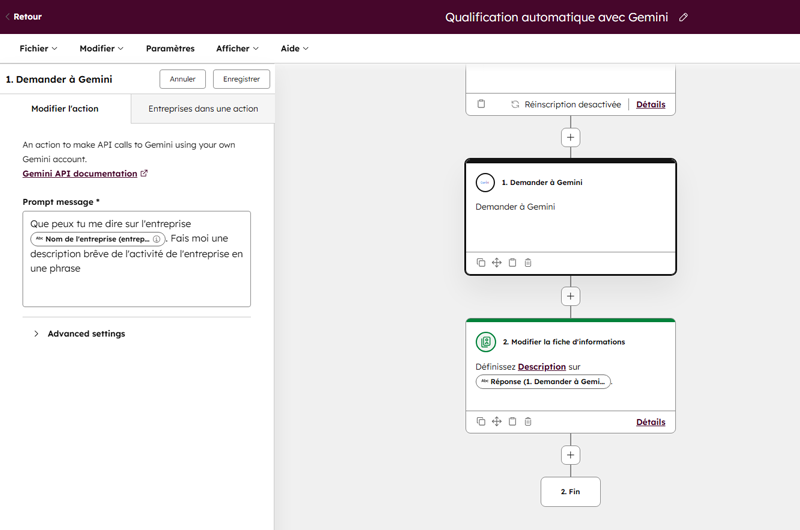Click the copy icon on Demander à Gemini card
Viewport: 800px width, 530px height.
pyautogui.click(x=481, y=263)
